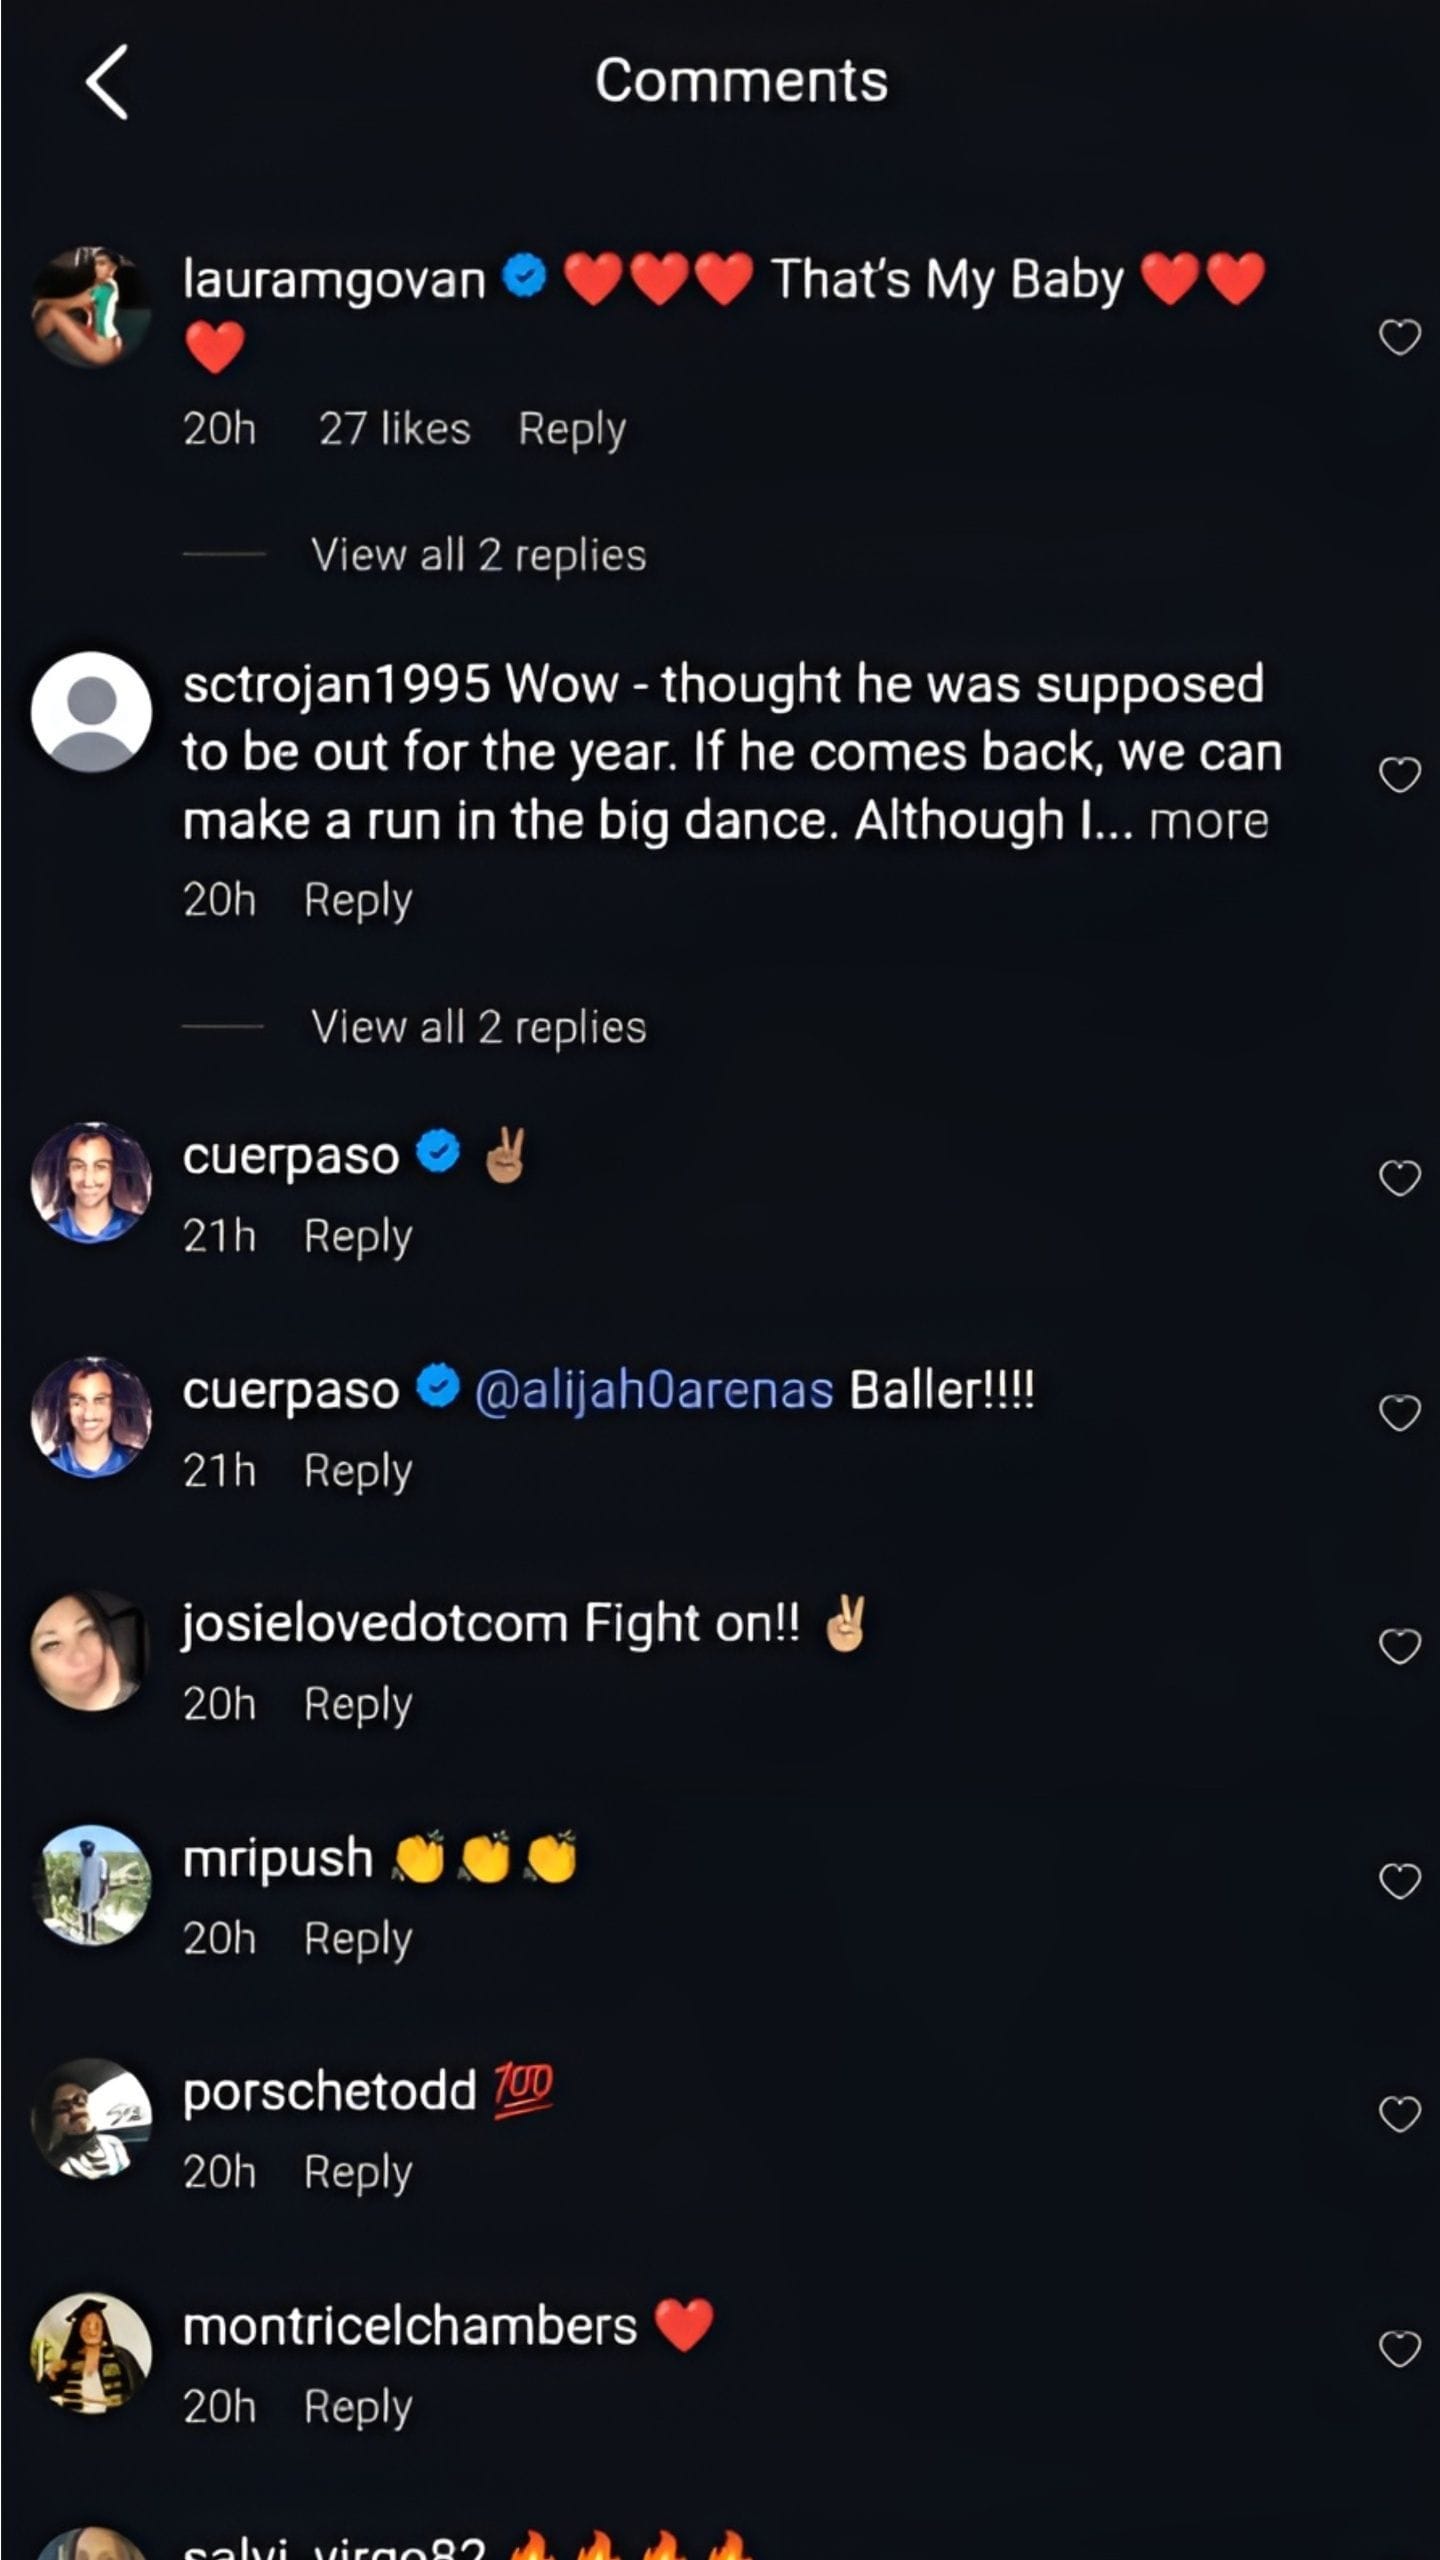Tap the back arrow icon
1440x2560 pixels.
click(107, 82)
